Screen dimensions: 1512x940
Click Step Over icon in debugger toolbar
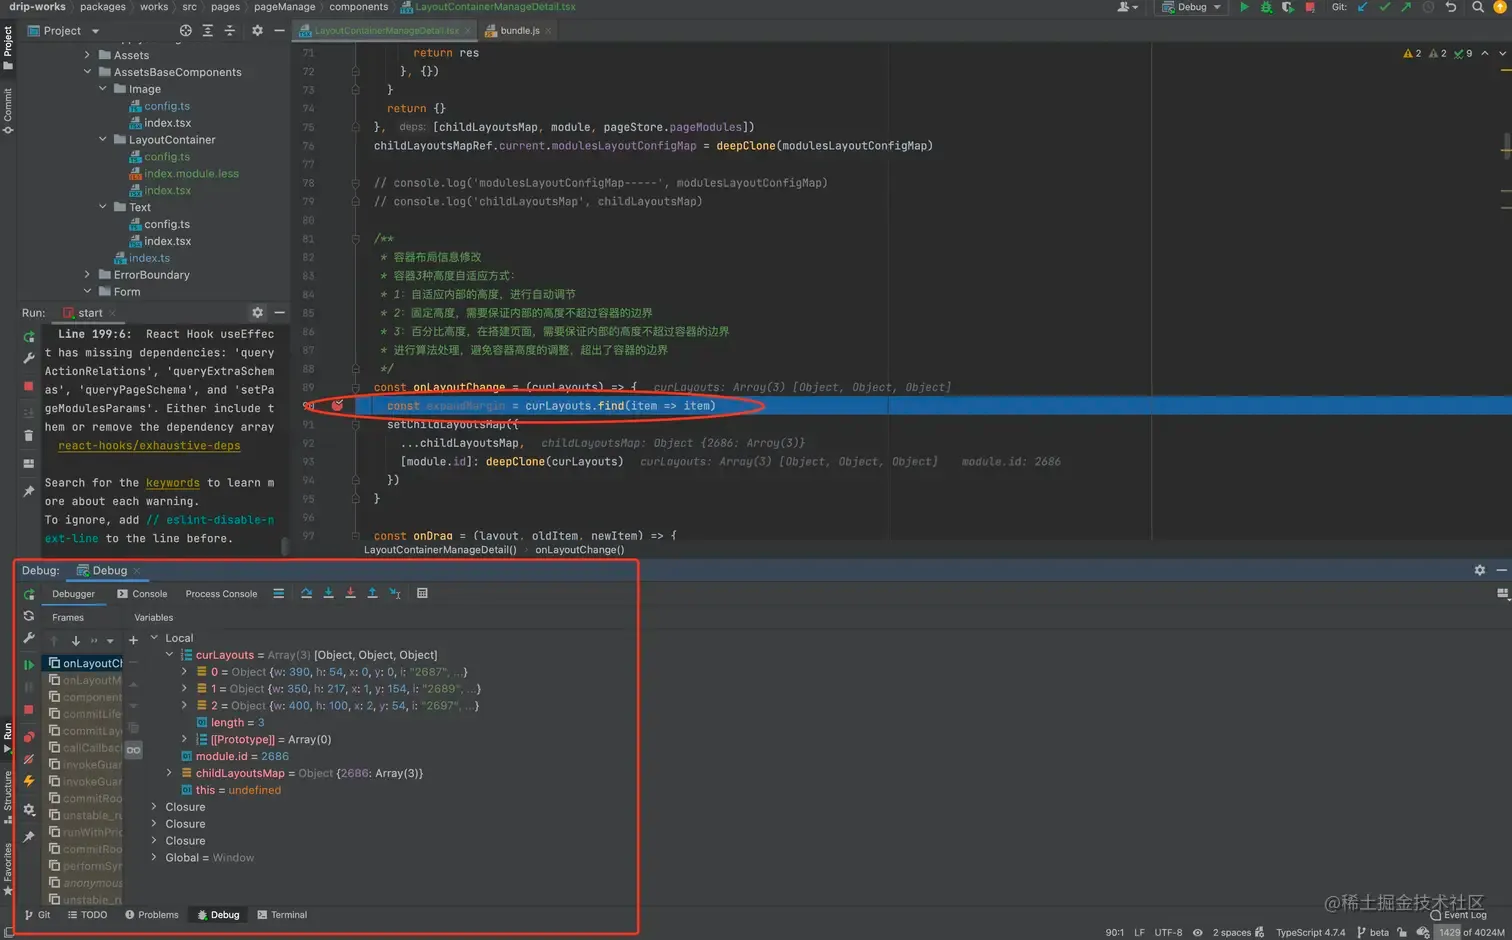tap(306, 593)
